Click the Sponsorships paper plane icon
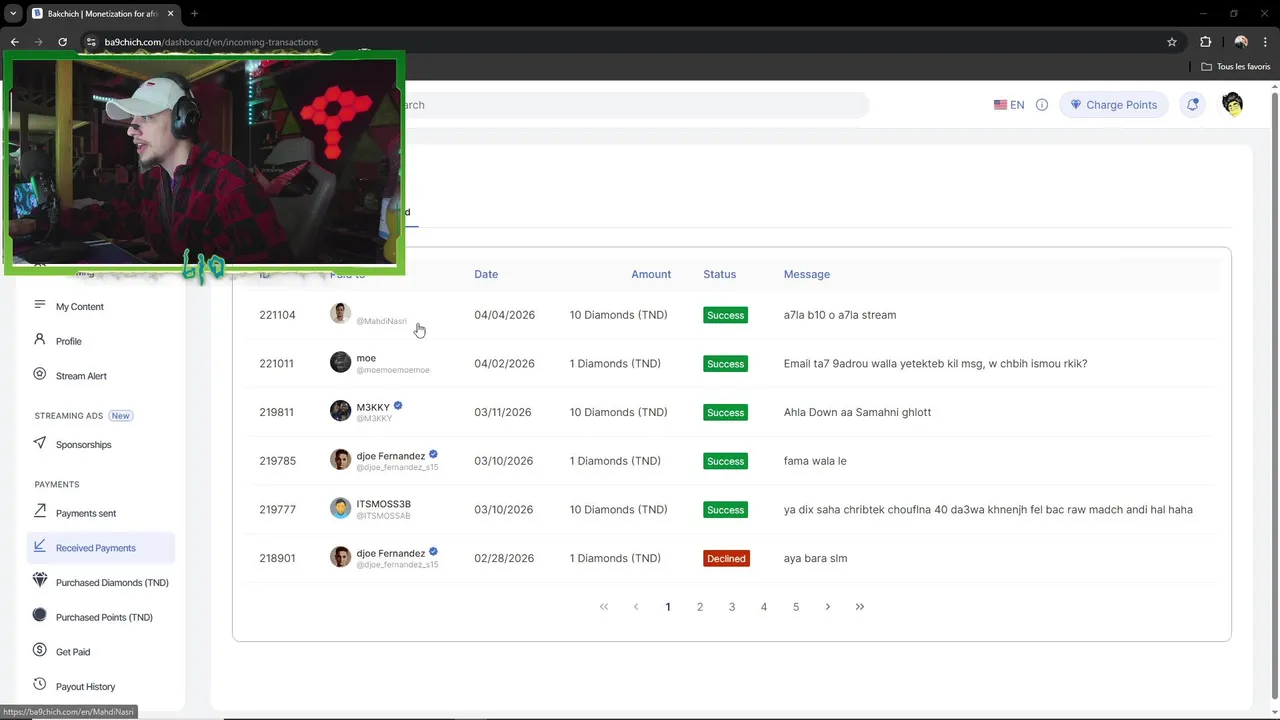The image size is (1280, 720). click(40, 442)
